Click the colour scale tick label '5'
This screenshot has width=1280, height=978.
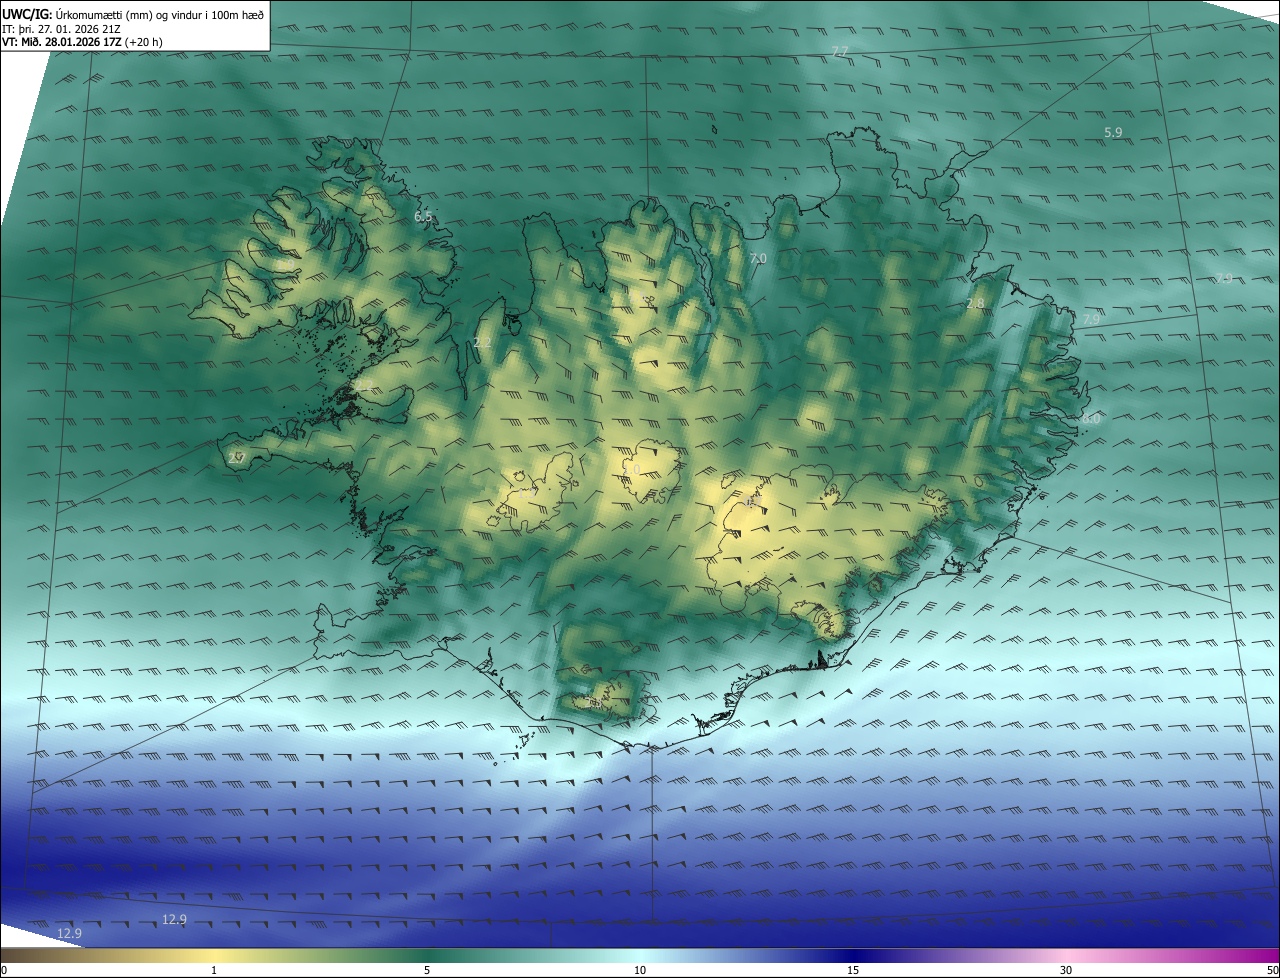pyautogui.click(x=427, y=970)
